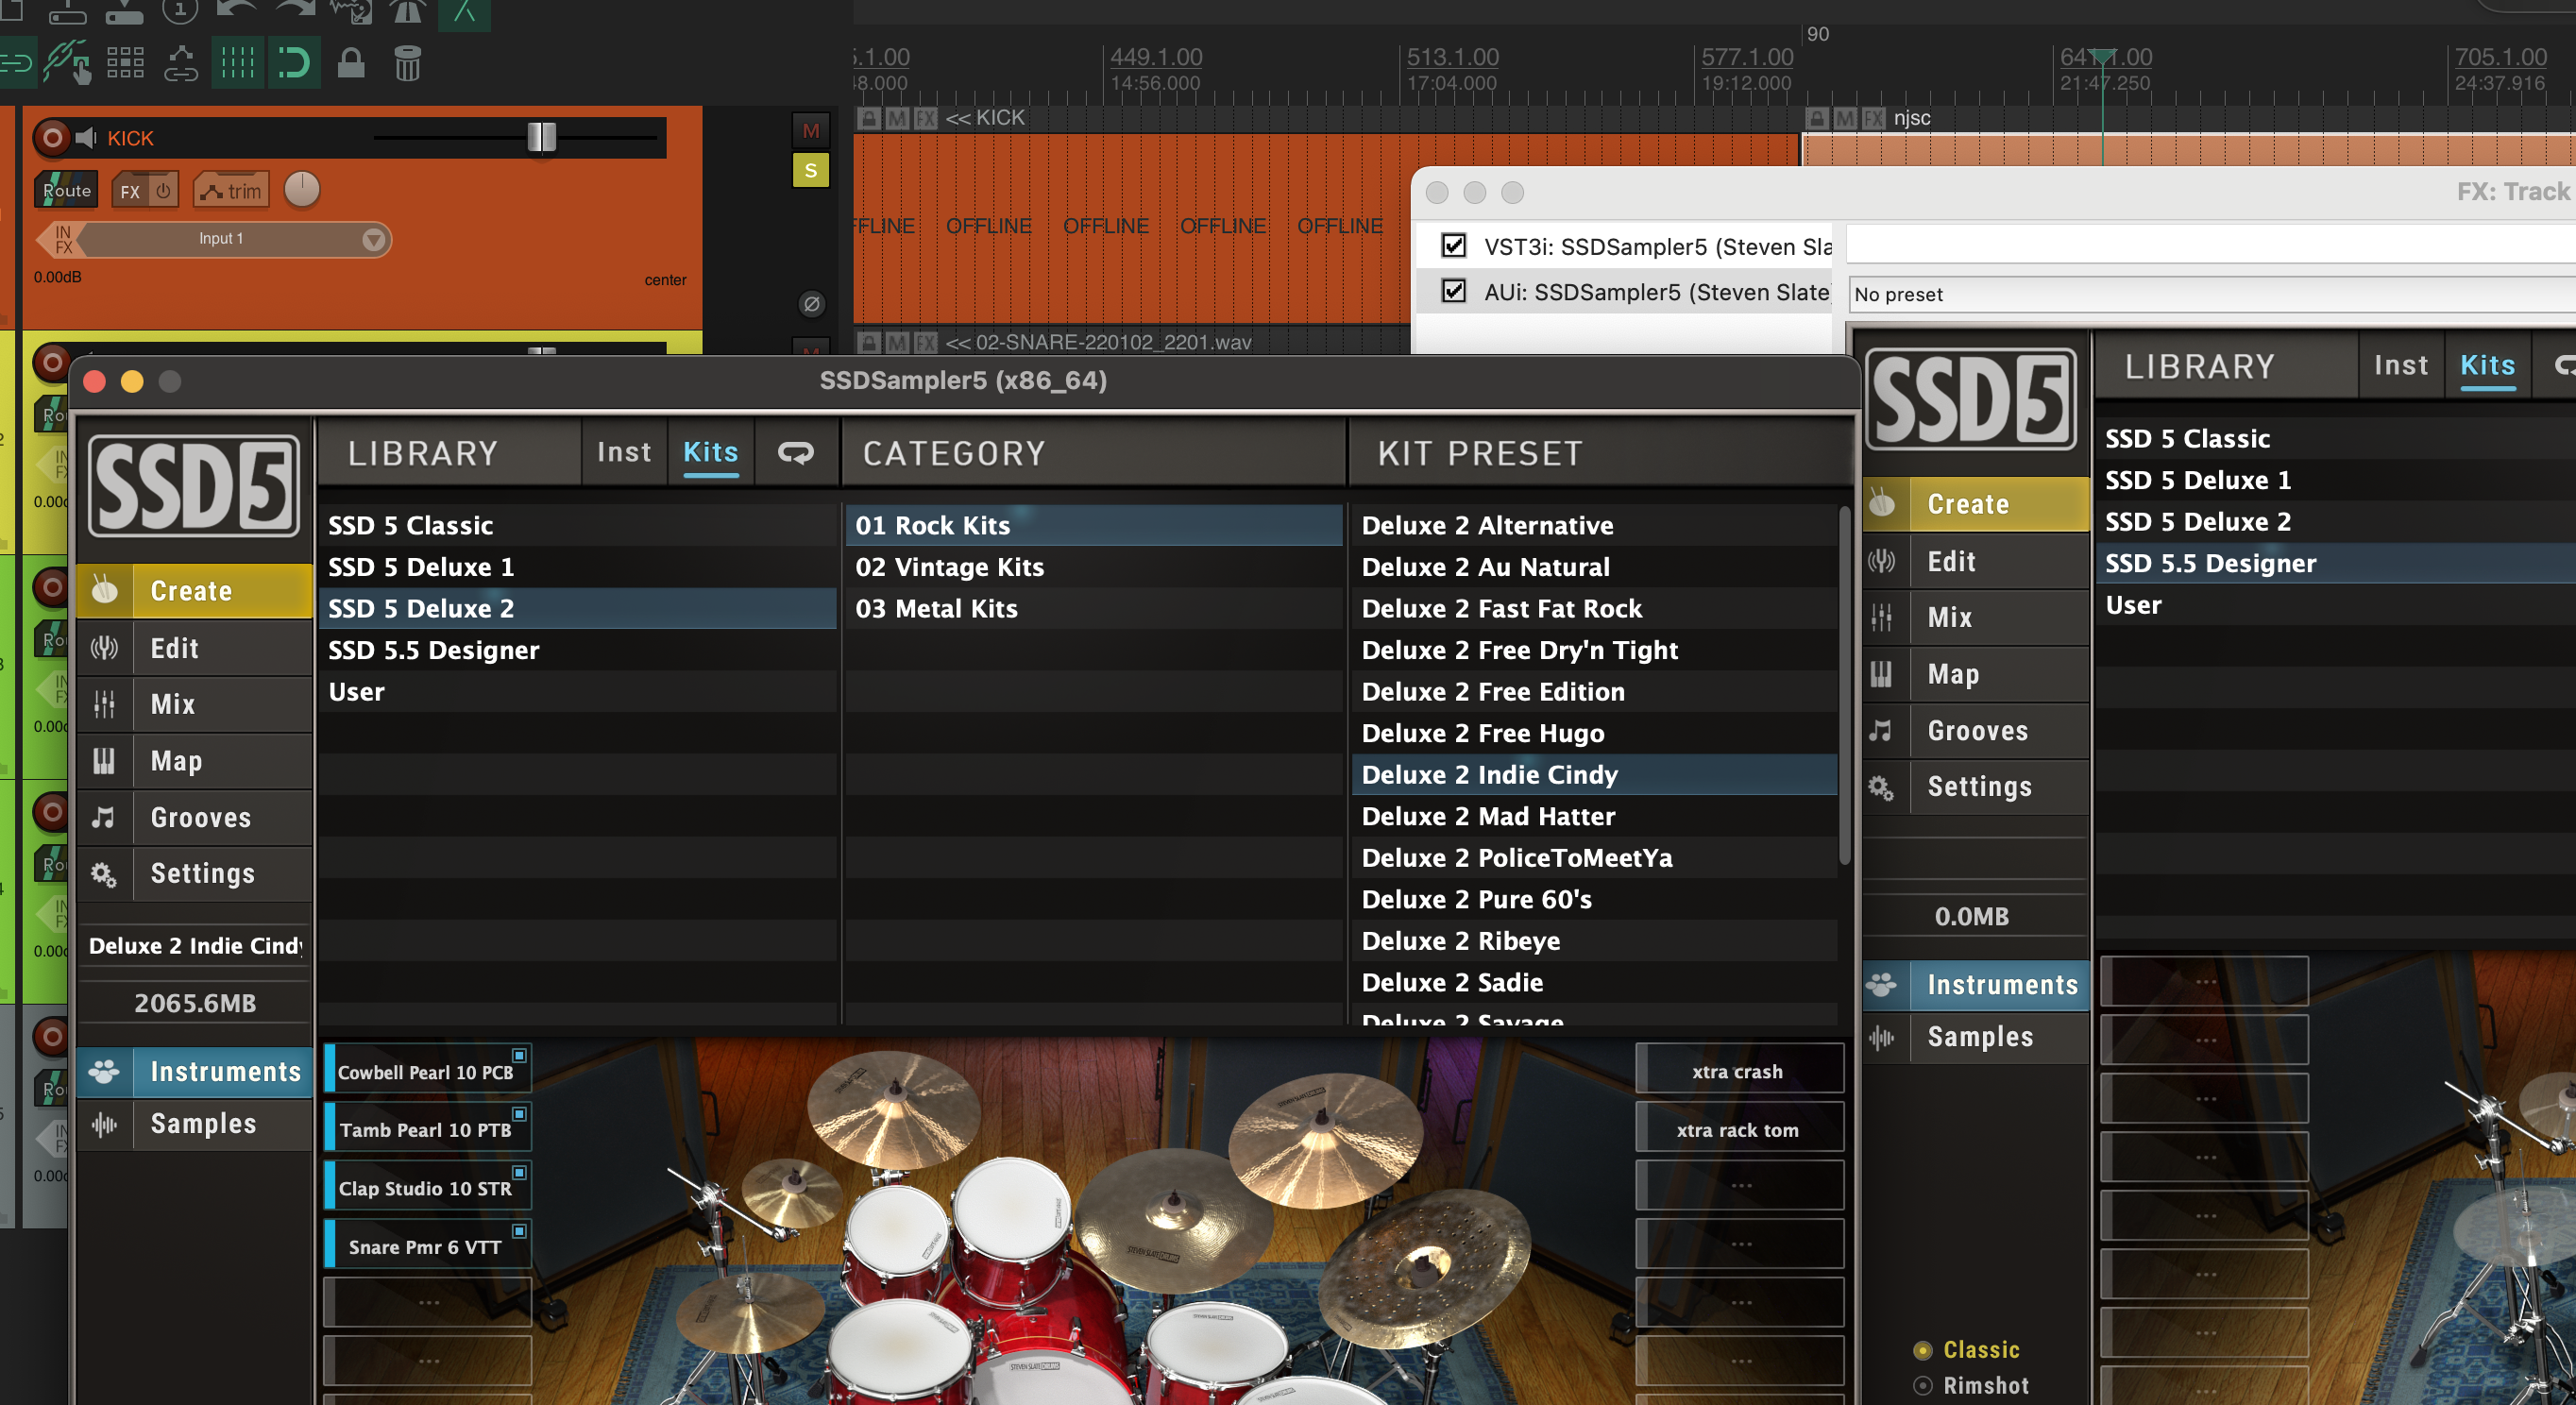This screenshot has width=2576, height=1405.
Task: Toggle item grouping link icon in toolbar
Action: pos(15,64)
